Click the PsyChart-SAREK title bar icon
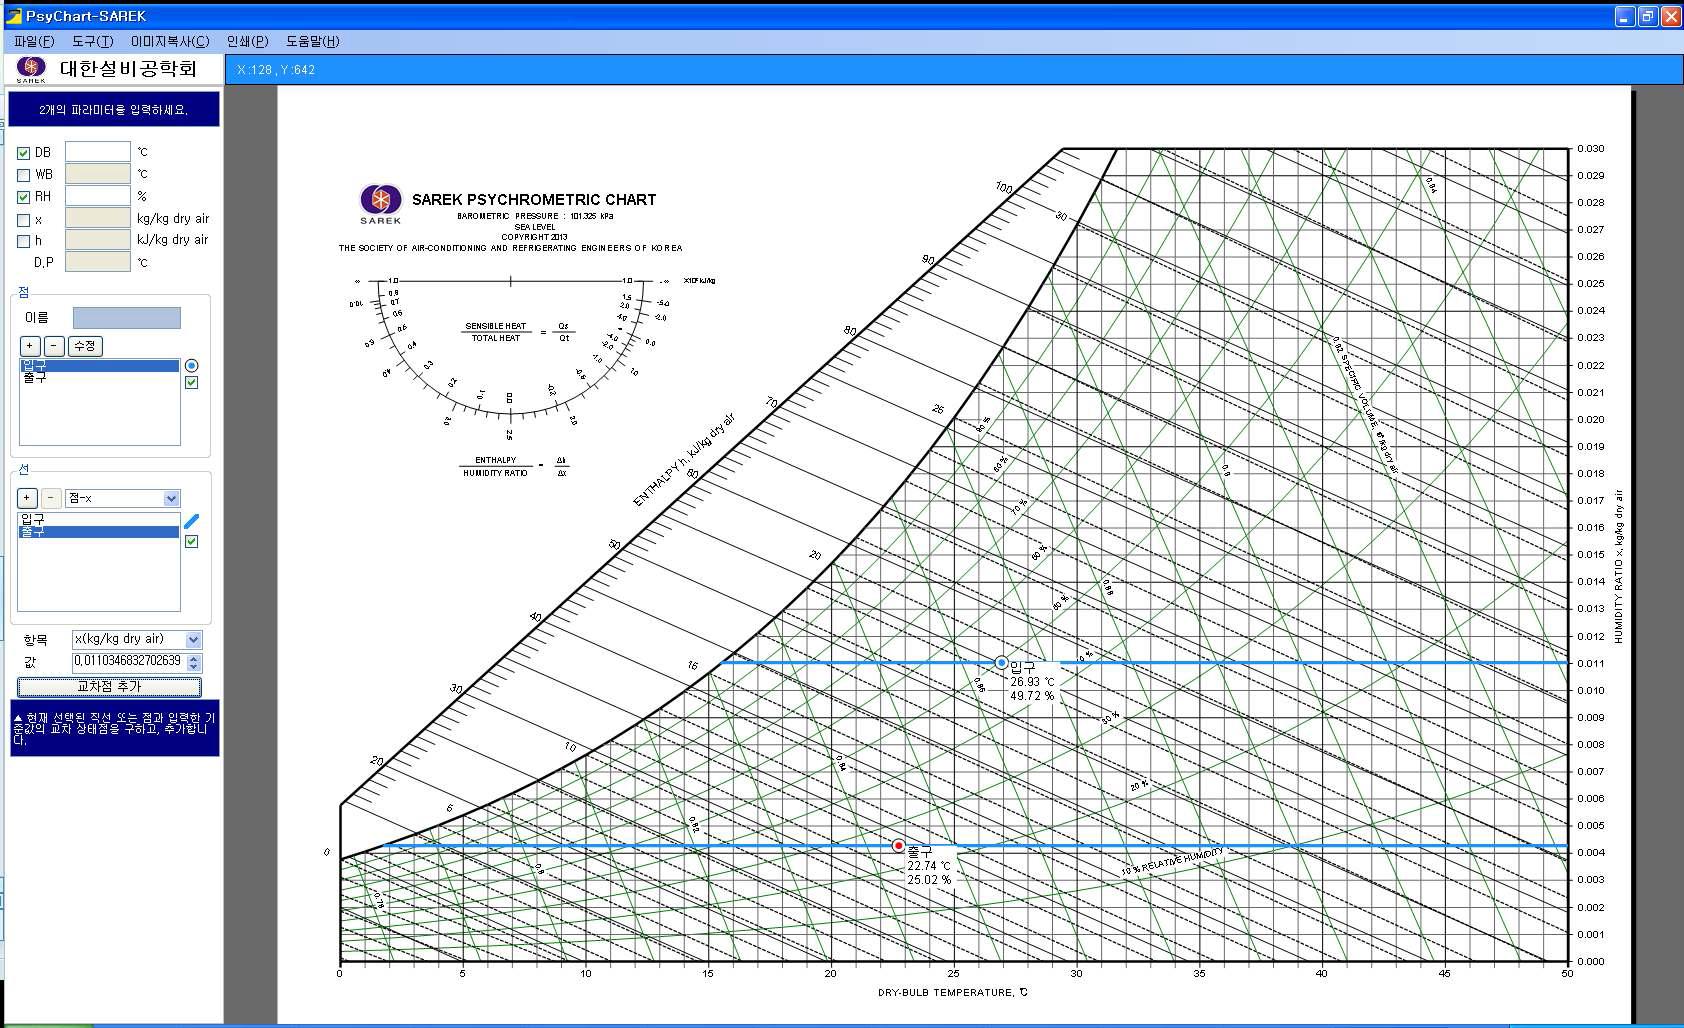The height and width of the screenshot is (1028, 1684). click(x=13, y=16)
